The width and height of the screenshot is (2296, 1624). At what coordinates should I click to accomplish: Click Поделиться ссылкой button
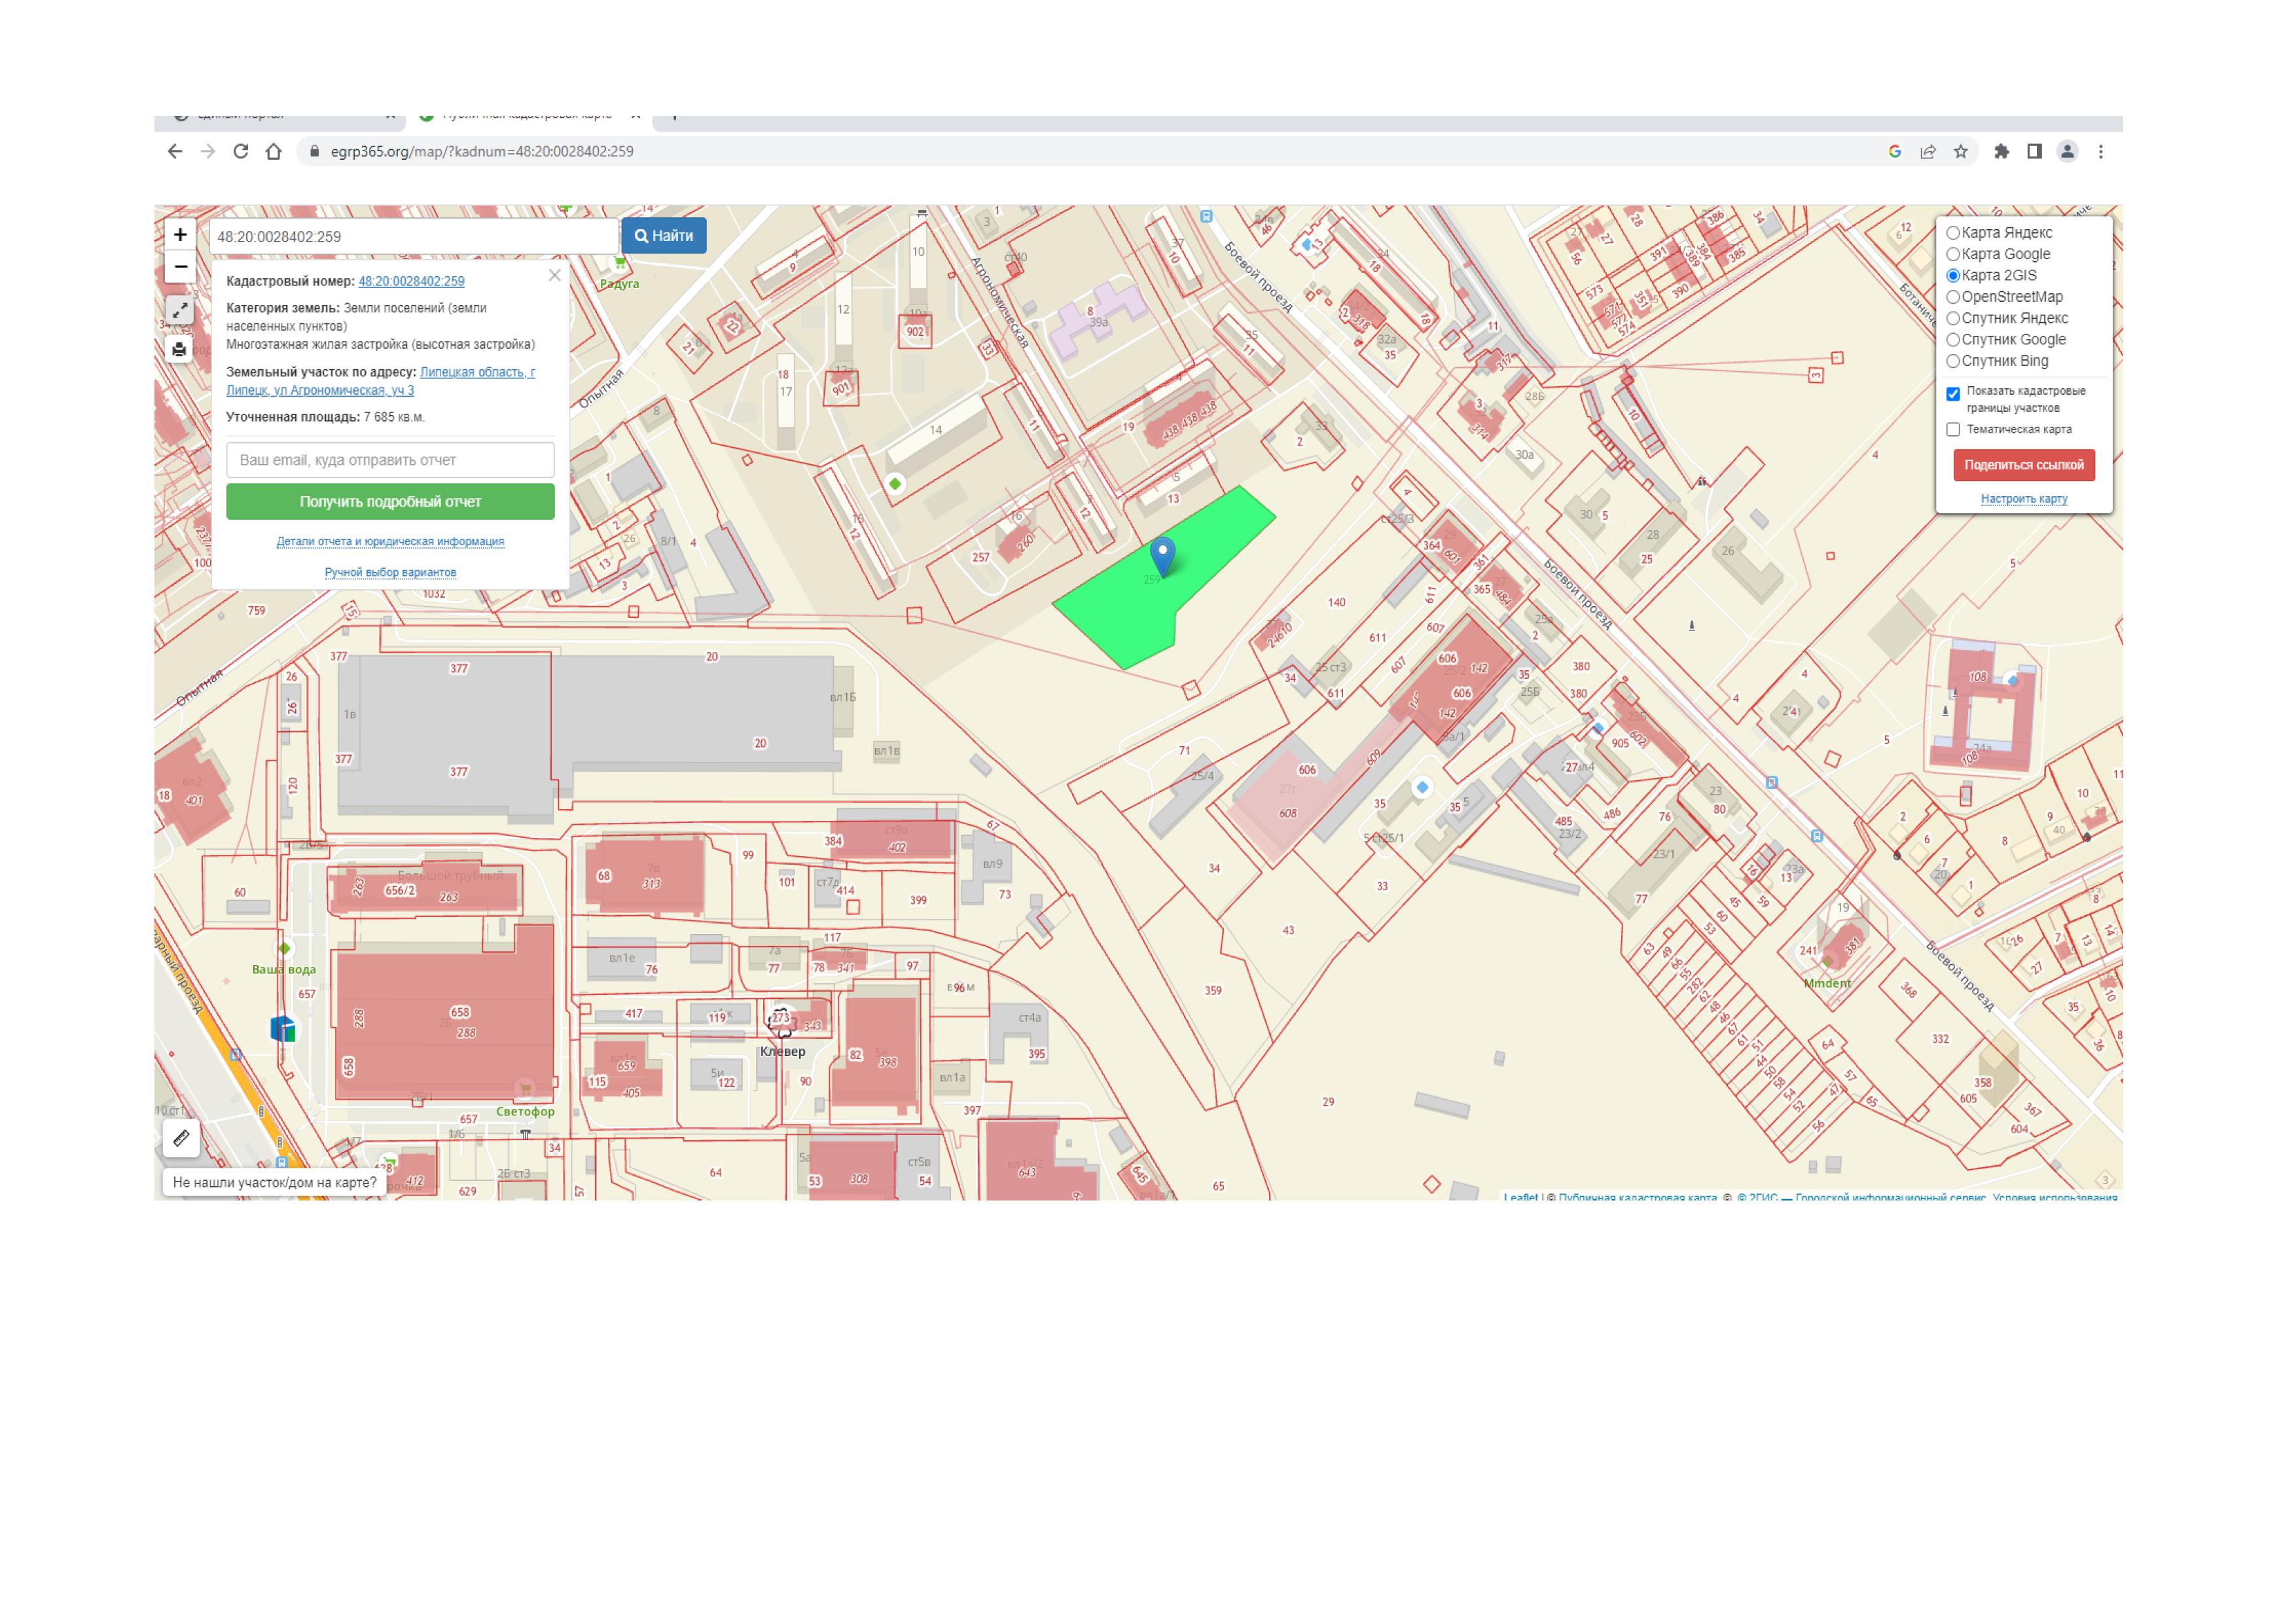2024,465
